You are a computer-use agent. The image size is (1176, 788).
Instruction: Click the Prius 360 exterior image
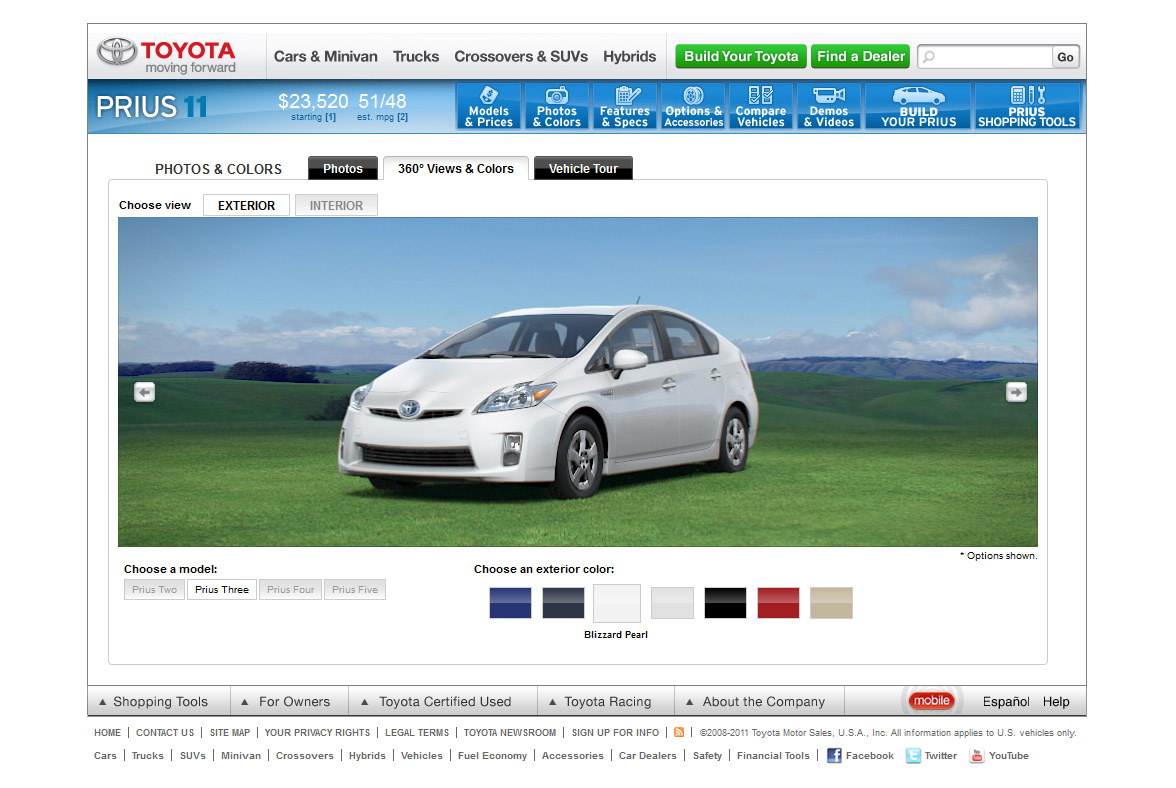click(578, 382)
